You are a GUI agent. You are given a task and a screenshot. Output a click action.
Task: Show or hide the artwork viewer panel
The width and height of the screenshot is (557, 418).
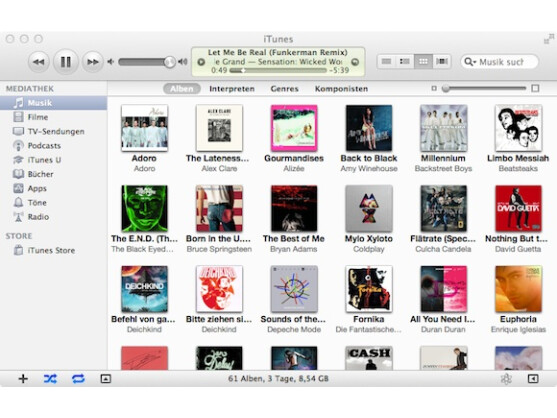click(106, 379)
